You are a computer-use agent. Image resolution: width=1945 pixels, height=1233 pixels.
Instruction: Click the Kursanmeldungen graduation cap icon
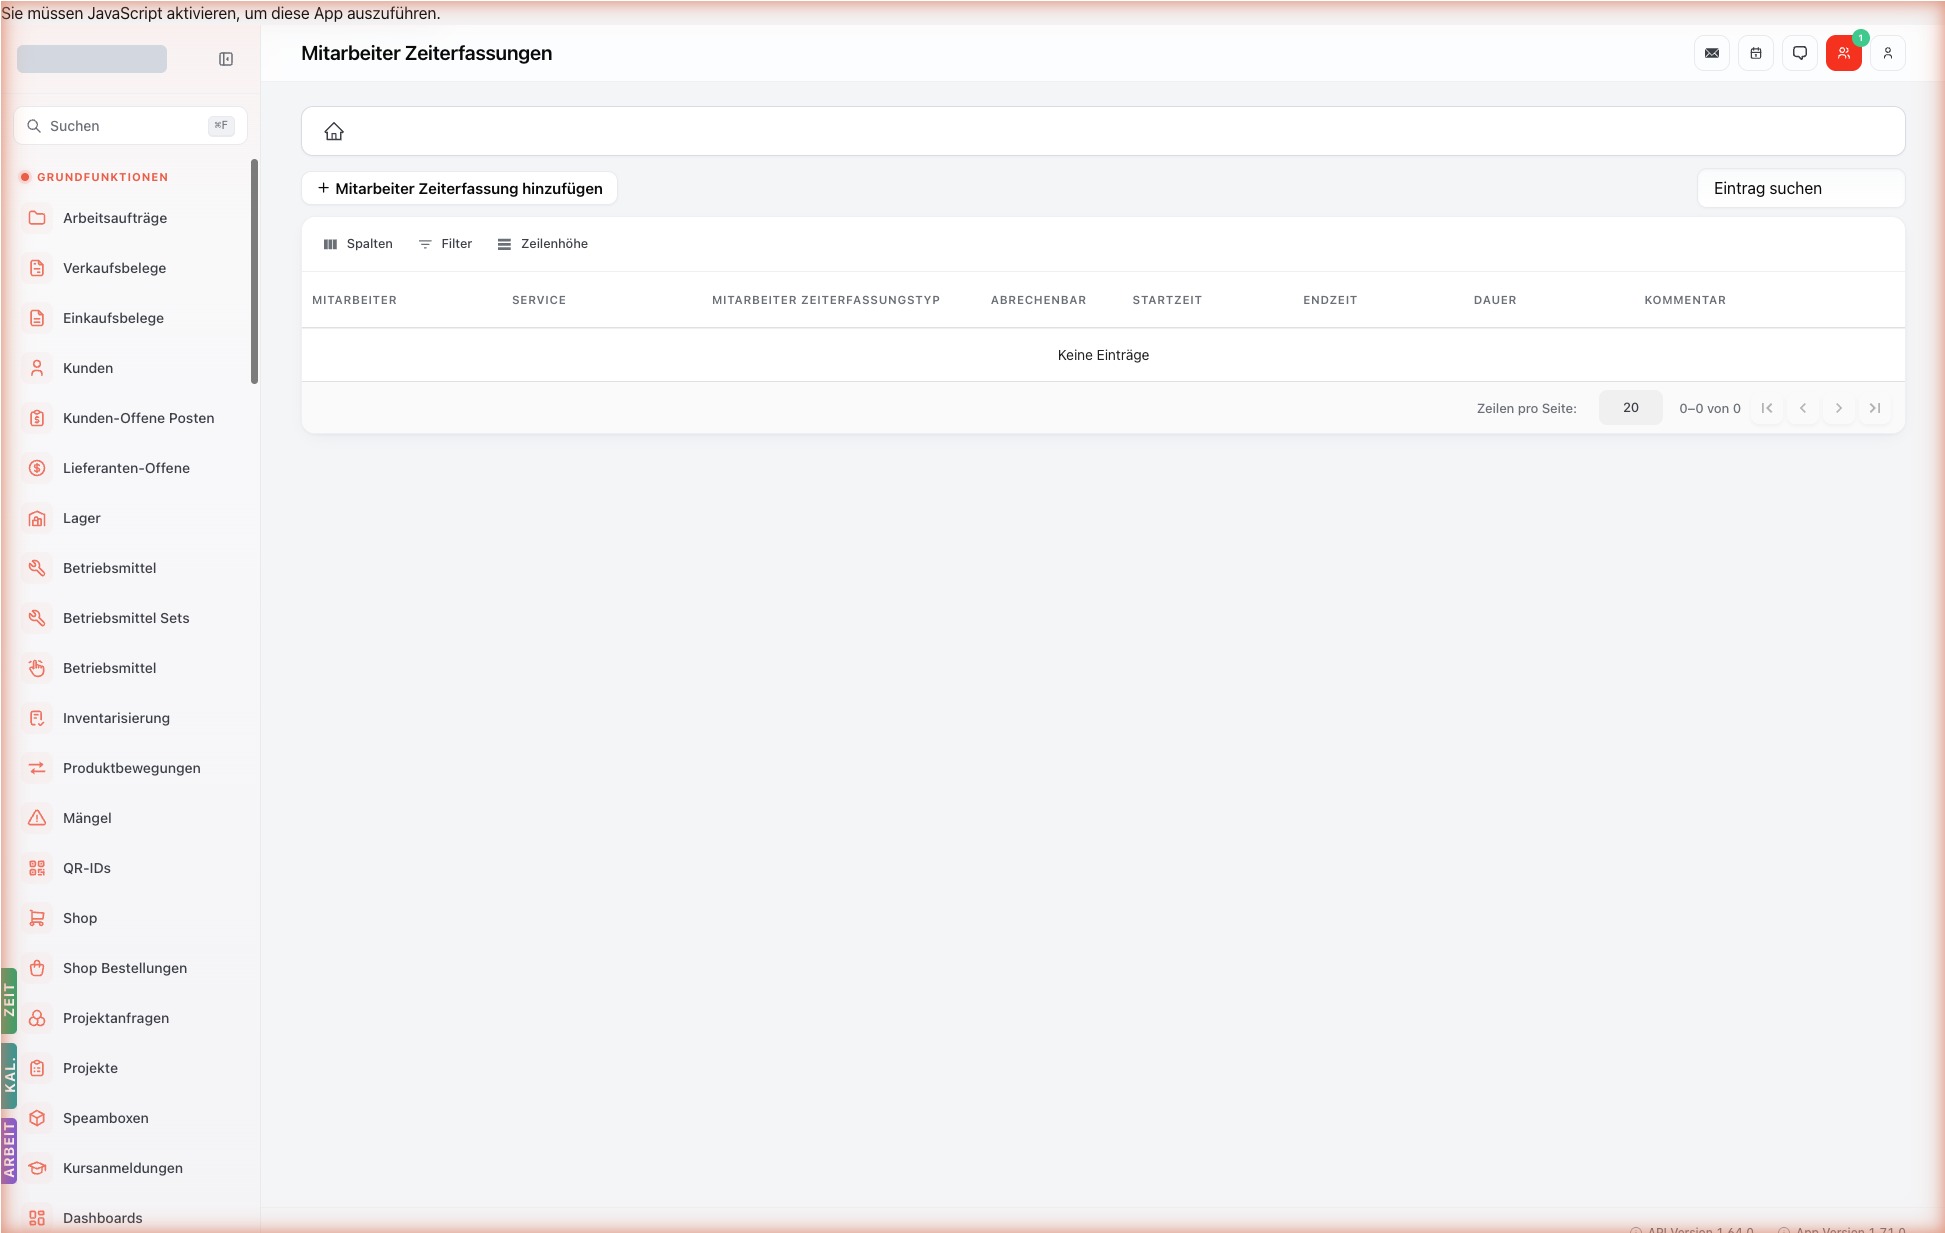point(37,1168)
